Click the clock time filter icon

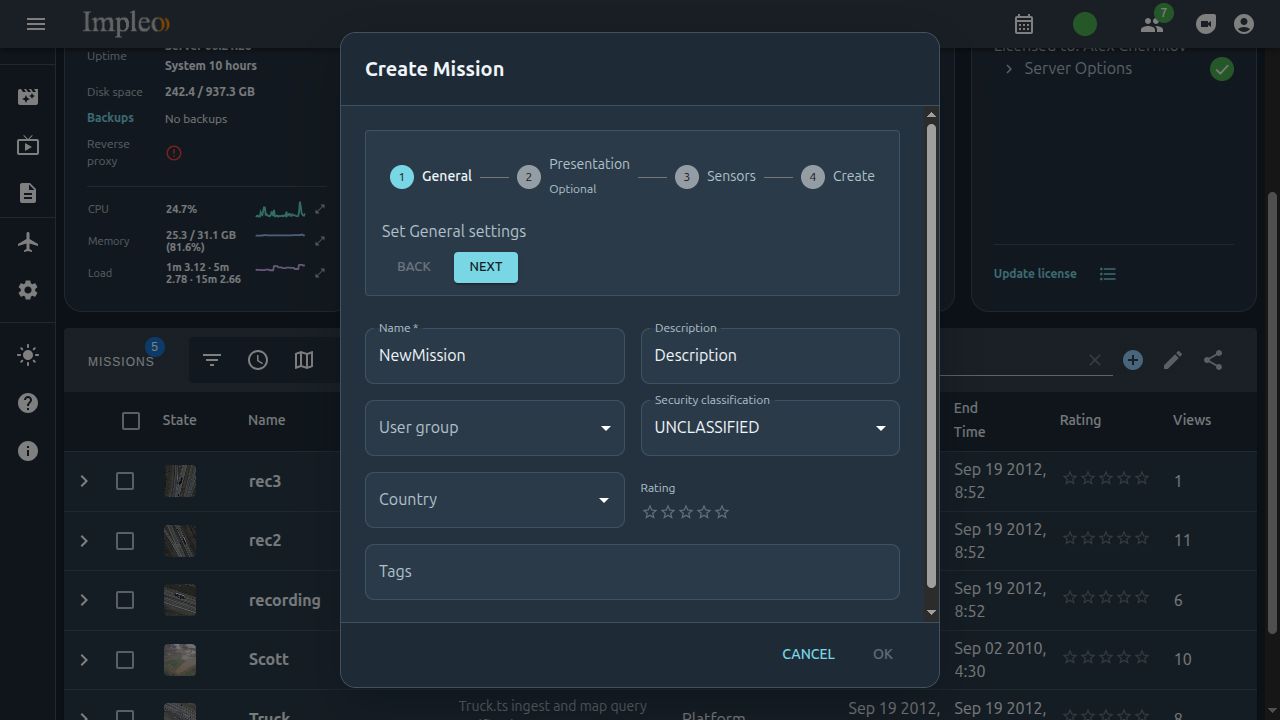[x=258, y=360]
